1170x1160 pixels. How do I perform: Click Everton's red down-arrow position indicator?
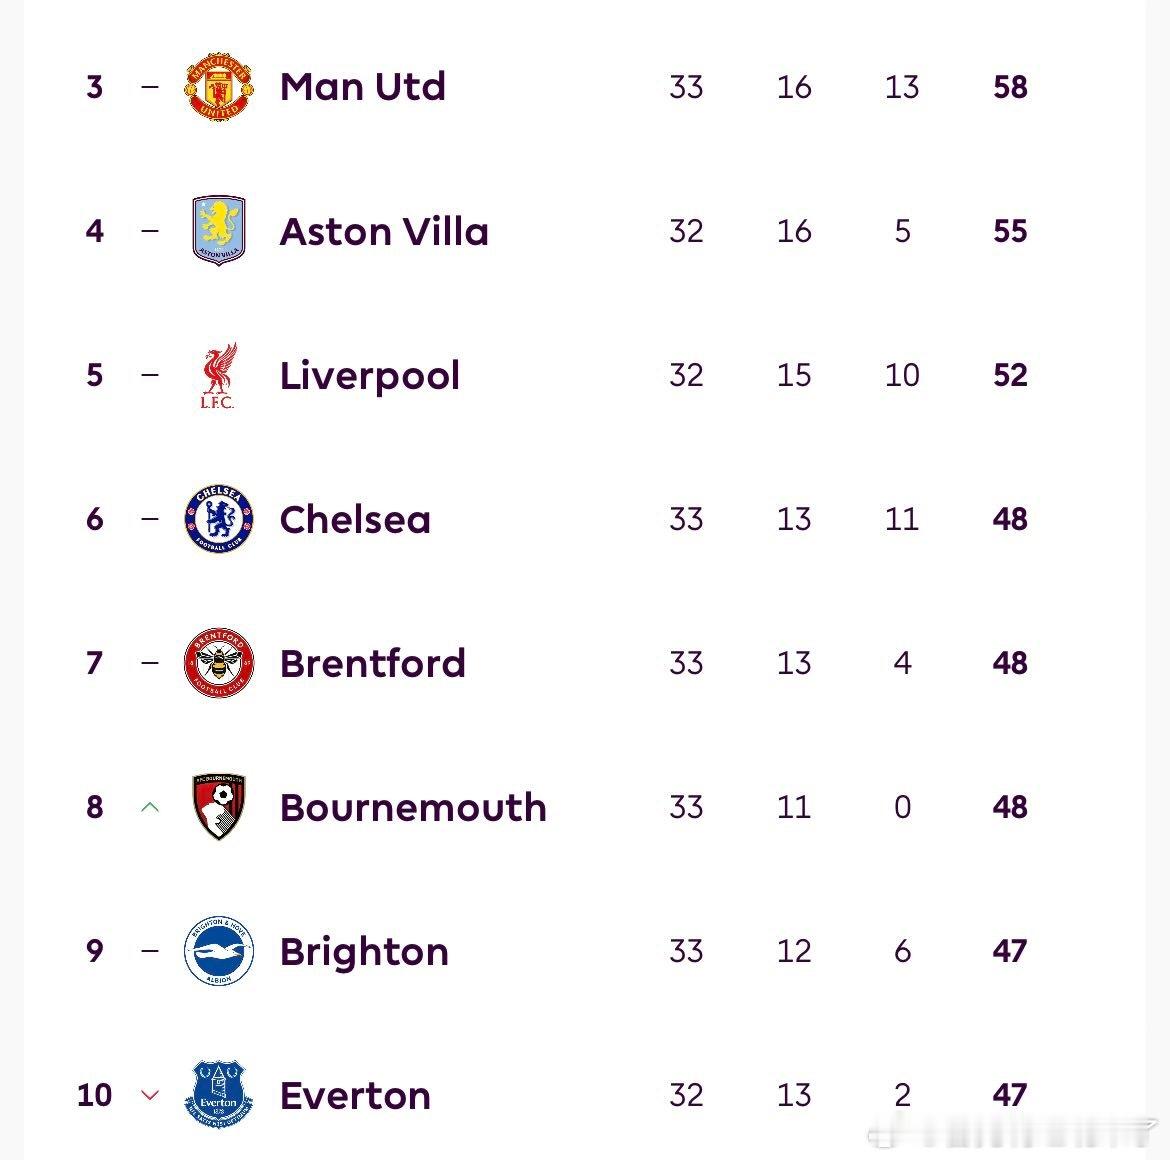pos(150,1095)
